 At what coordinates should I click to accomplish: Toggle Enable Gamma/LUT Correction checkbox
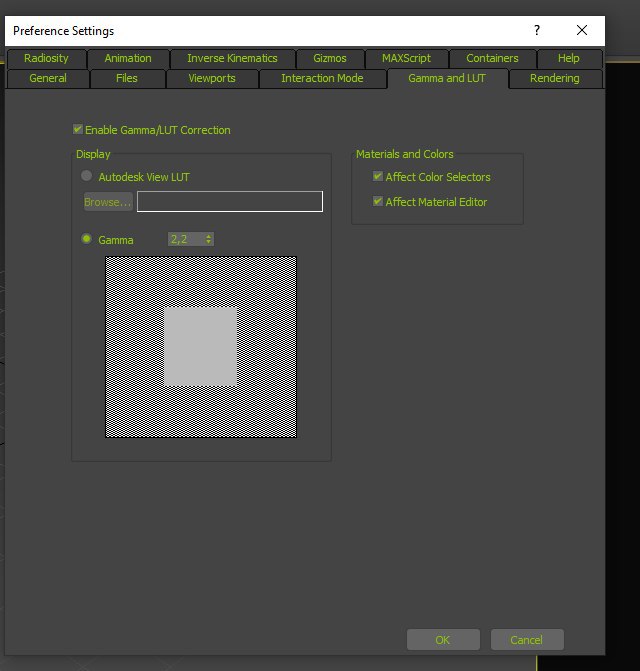point(78,129)
